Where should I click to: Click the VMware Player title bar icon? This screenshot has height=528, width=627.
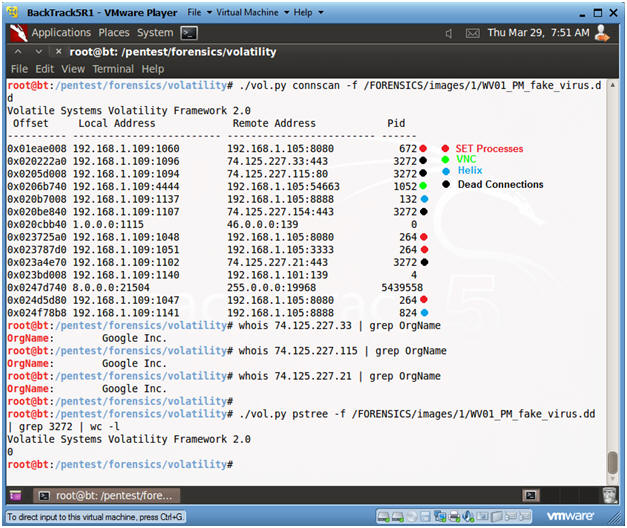point(13,12)
